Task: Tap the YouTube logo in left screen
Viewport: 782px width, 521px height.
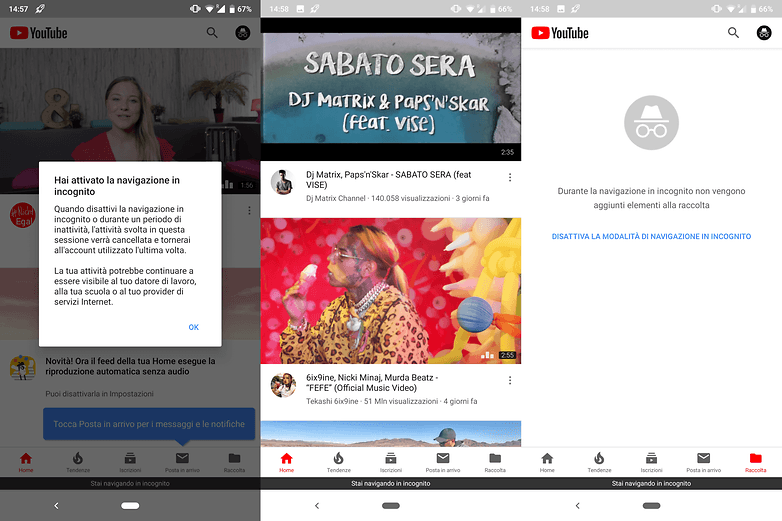Action: [x=39, y=33]
